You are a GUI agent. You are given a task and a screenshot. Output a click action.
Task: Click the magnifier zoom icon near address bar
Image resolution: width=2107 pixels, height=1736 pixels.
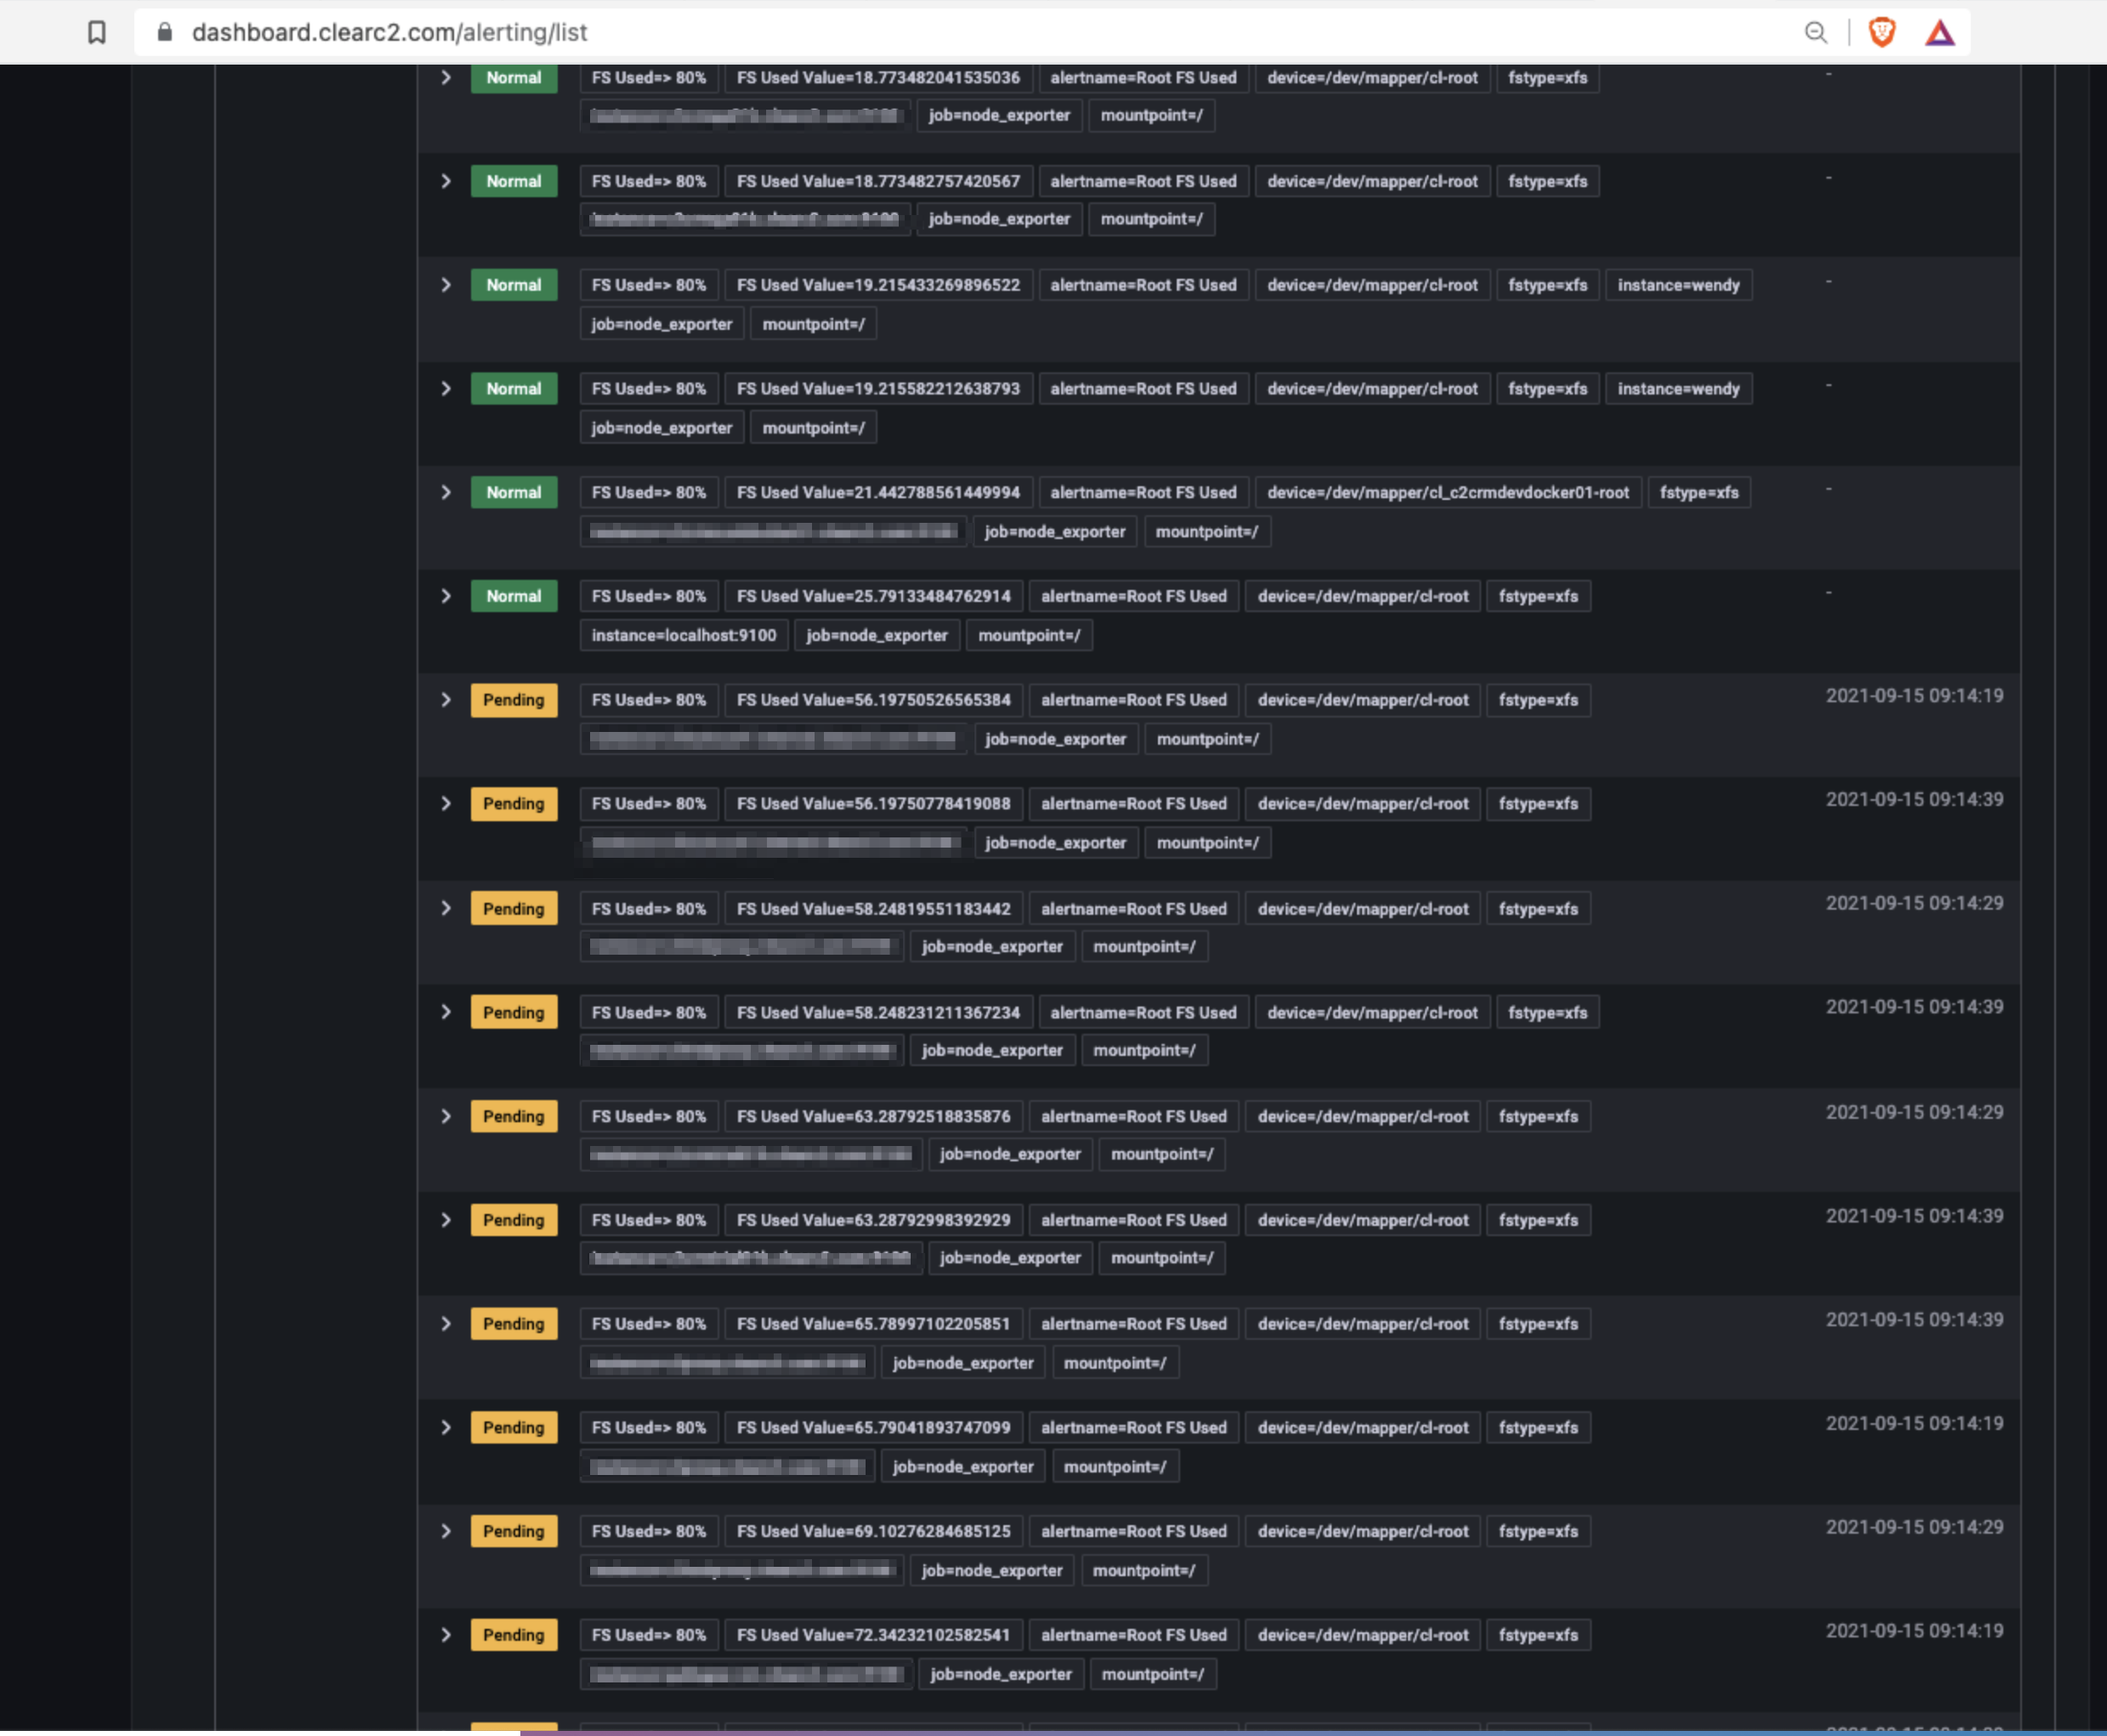[x=1816, y=32]
